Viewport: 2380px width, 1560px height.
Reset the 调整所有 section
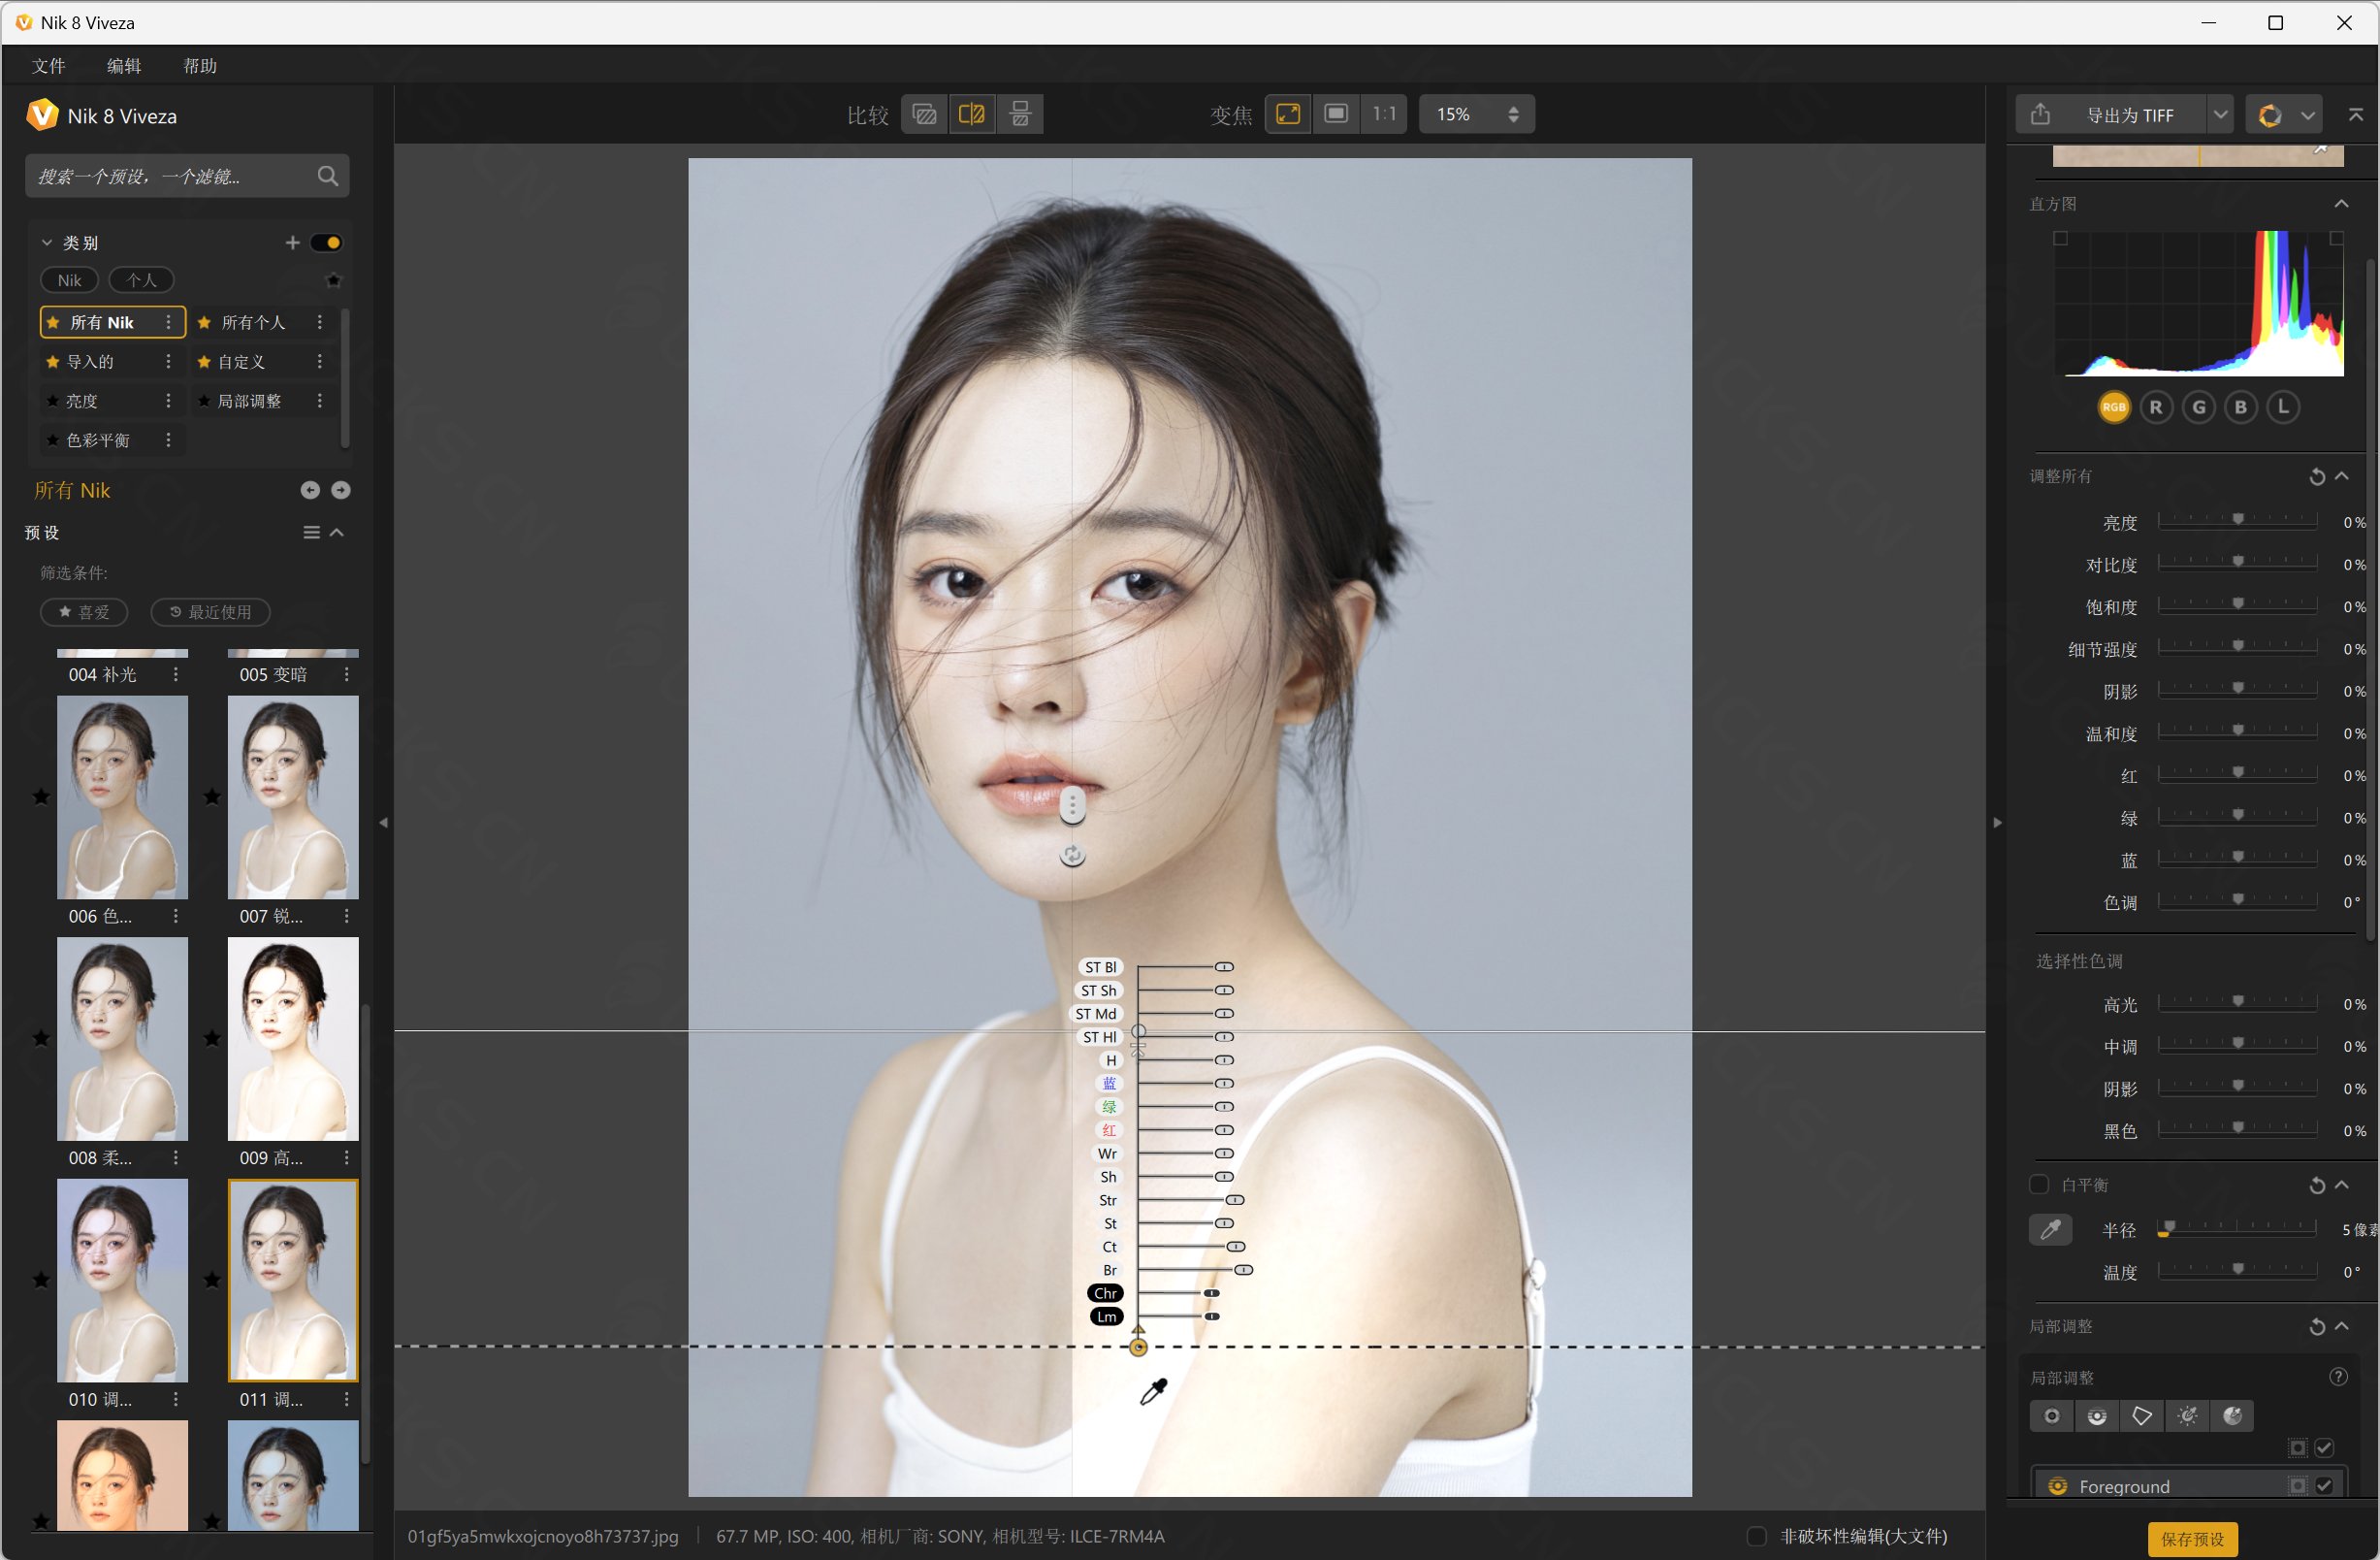click(x=2317, y=477)
